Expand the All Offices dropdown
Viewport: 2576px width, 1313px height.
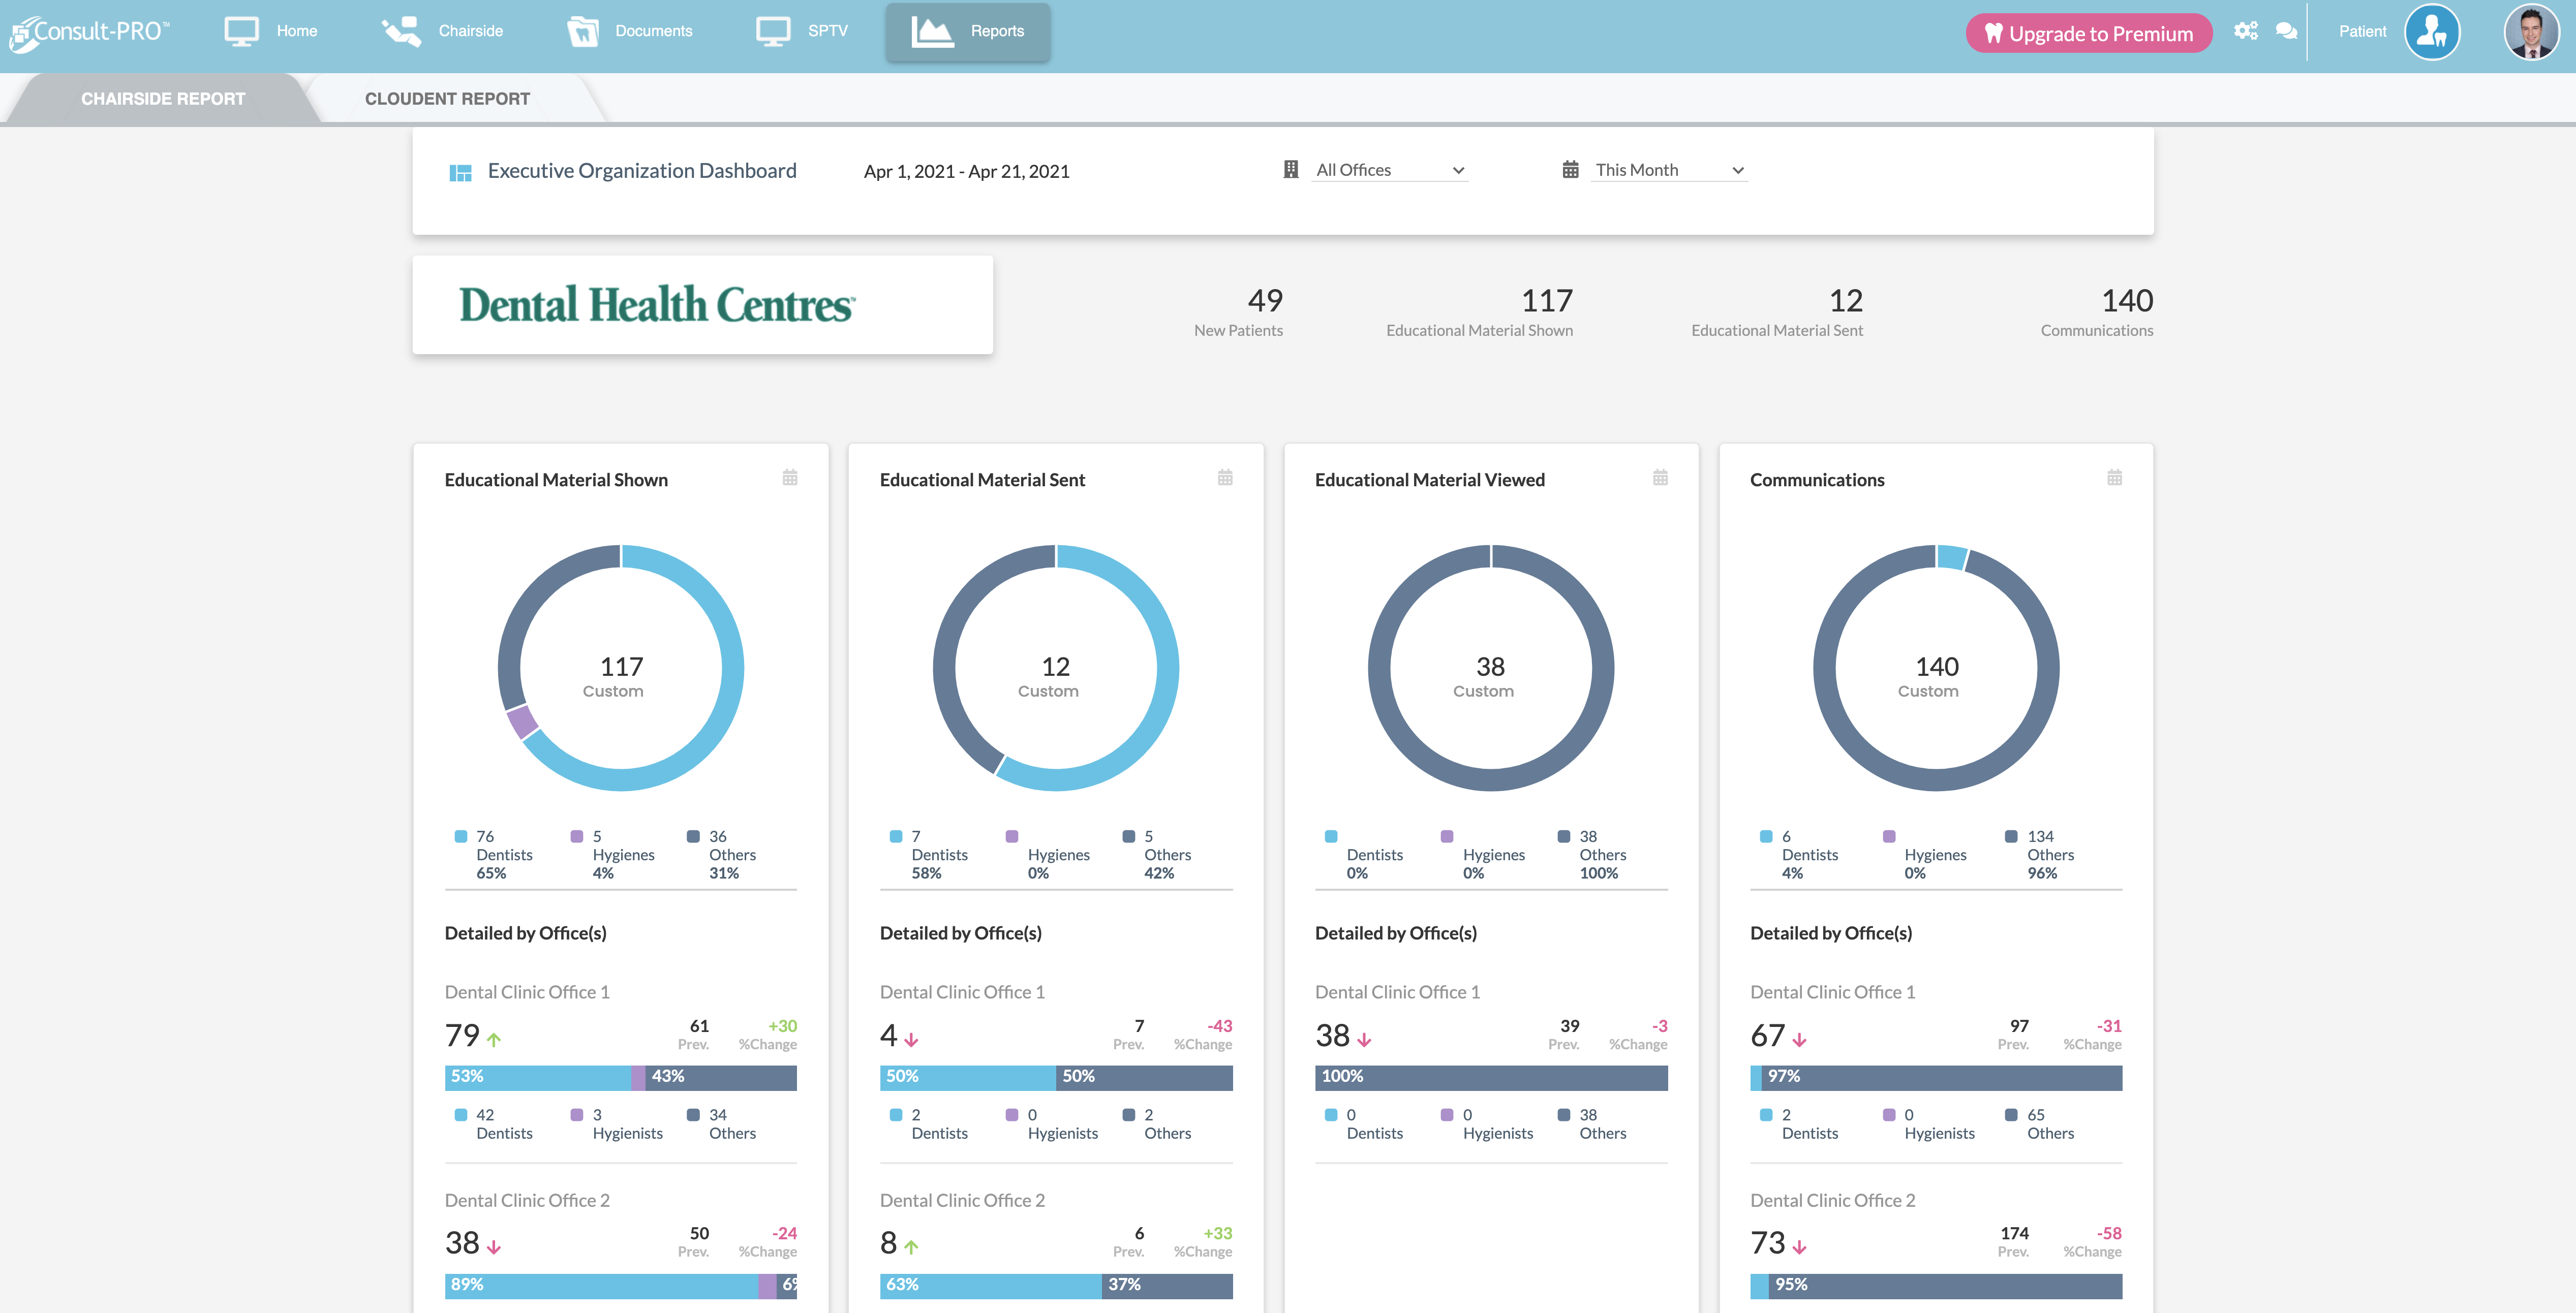[x=1389, y=170]
